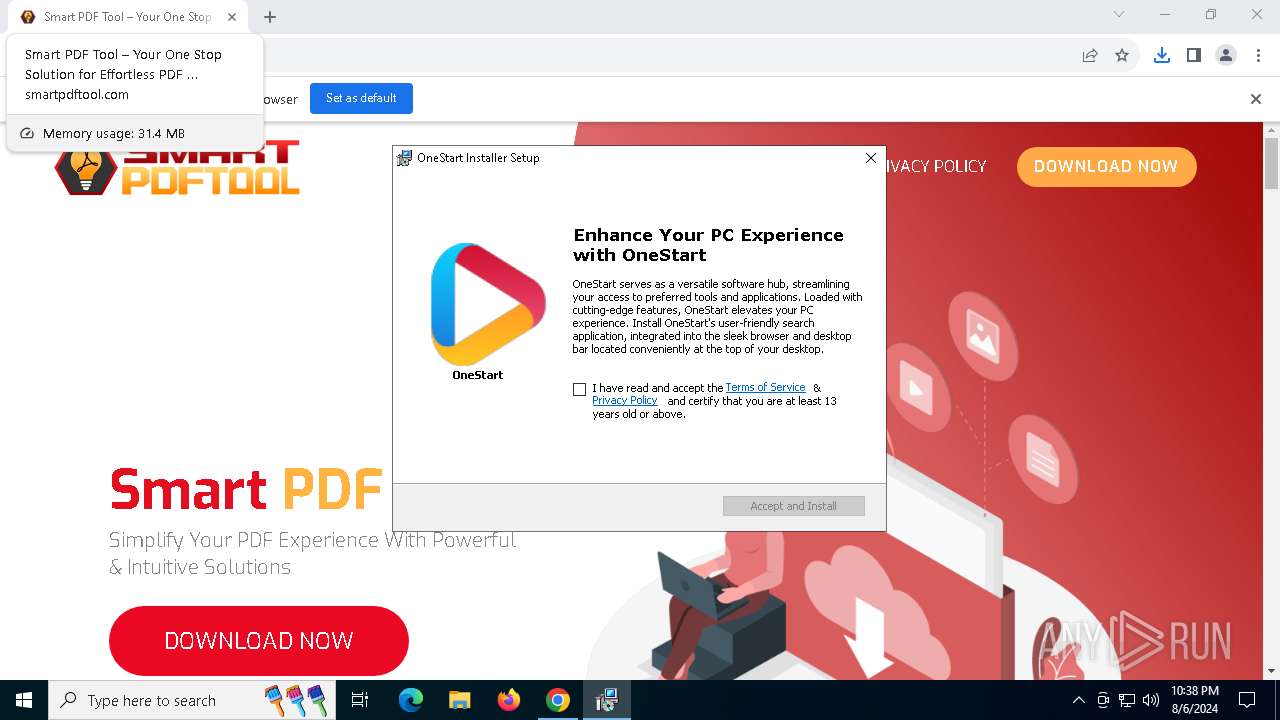Screen dimensions: 1280x720
Task: Show hidden system tray icons
Action: coord(1078,700)
